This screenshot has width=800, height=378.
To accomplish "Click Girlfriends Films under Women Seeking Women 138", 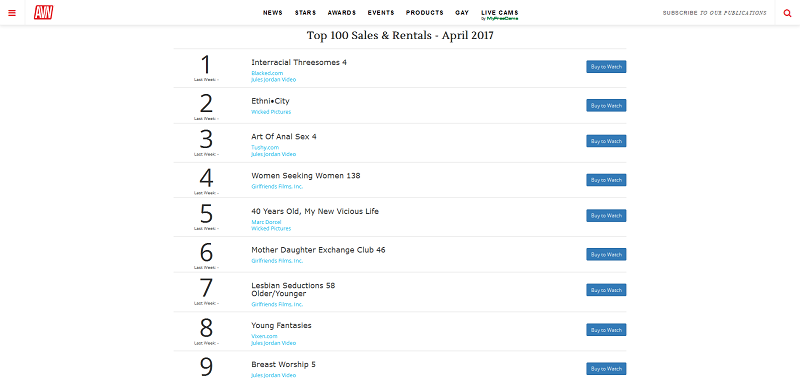I will click(x=277, y=187).
